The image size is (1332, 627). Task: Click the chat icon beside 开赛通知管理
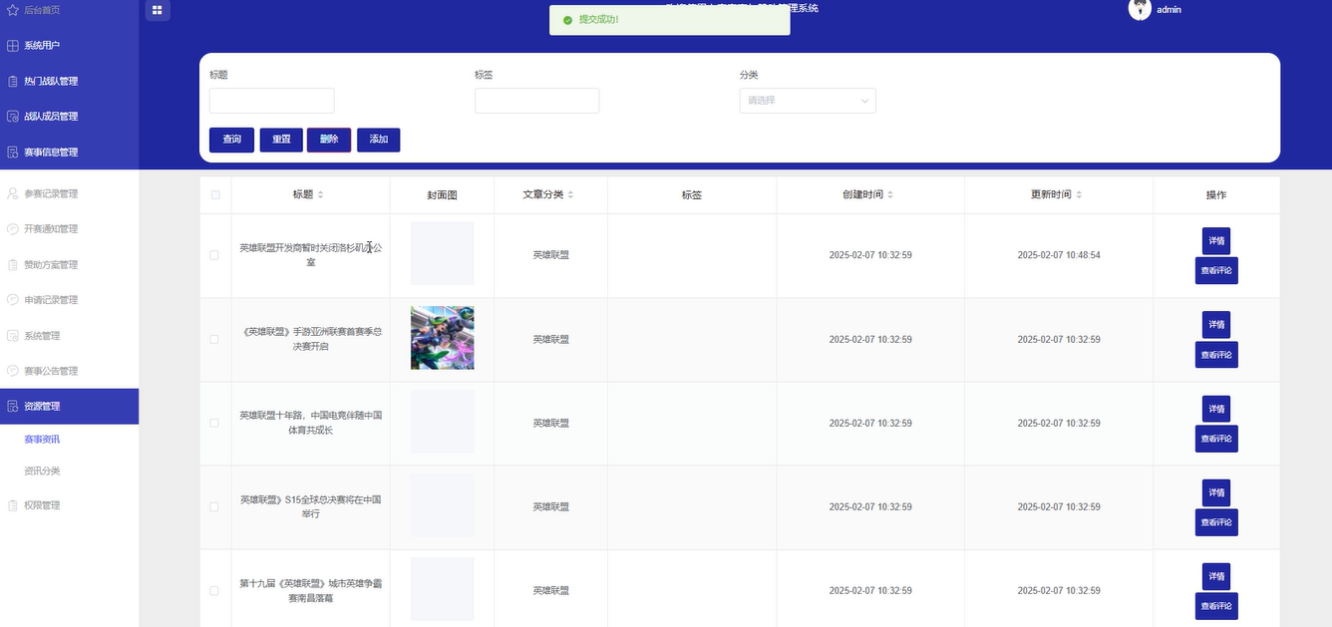click(x=13, y=229)
